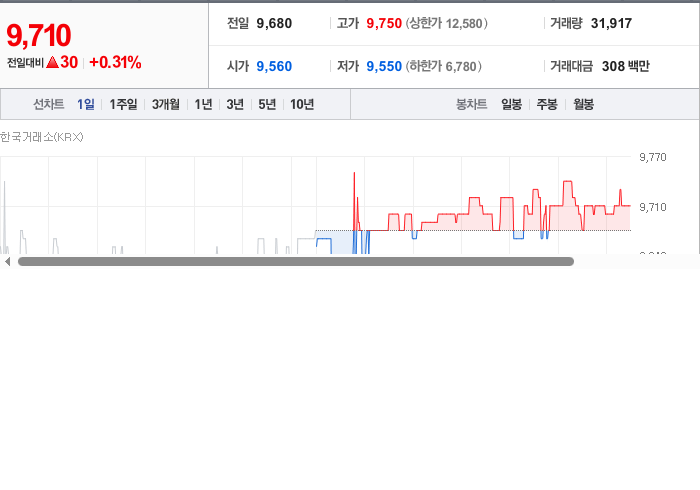The image size is (700, 490).
Task: Click the horizontal scrollbar thumb
Action: pos(296,262)
